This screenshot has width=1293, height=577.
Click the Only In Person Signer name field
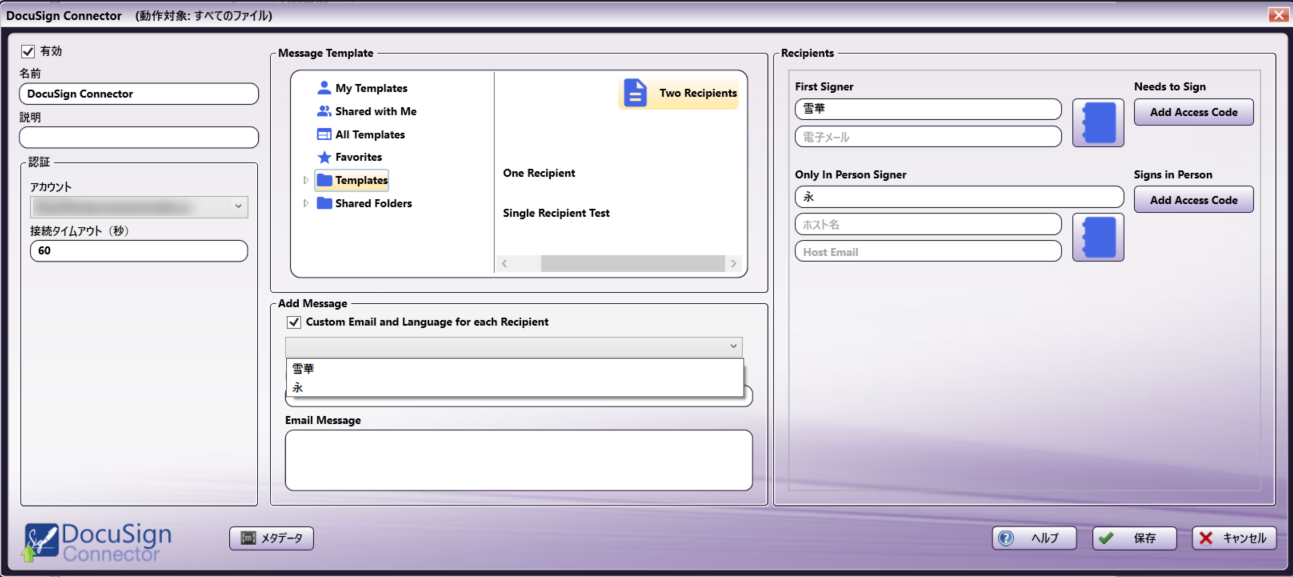coord(959,197)
